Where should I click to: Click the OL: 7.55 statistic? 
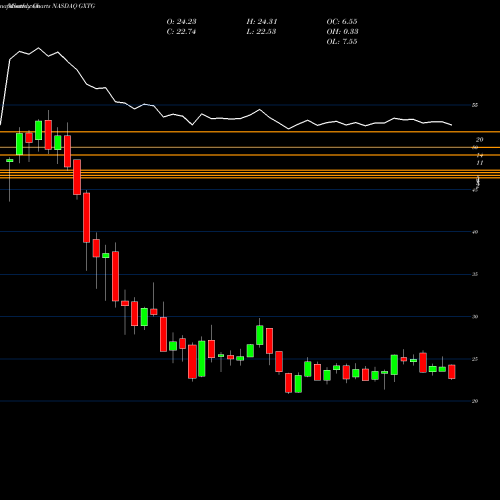pyautogui.click(x=342, y=42)
